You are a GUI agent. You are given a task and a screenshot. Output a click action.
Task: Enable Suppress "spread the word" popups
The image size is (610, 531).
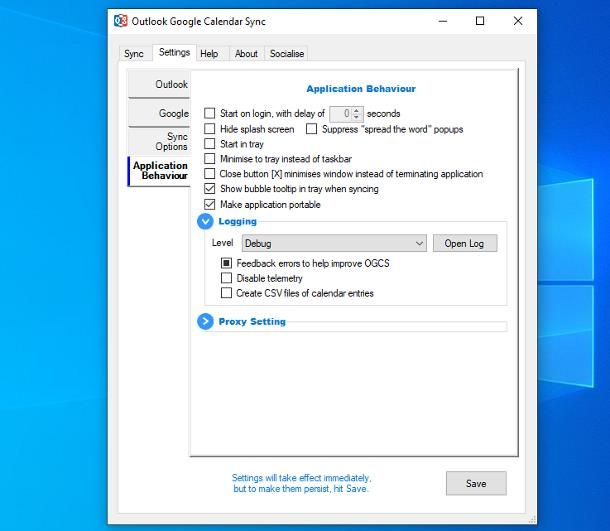pyautogui.click(x=311, y=129)
